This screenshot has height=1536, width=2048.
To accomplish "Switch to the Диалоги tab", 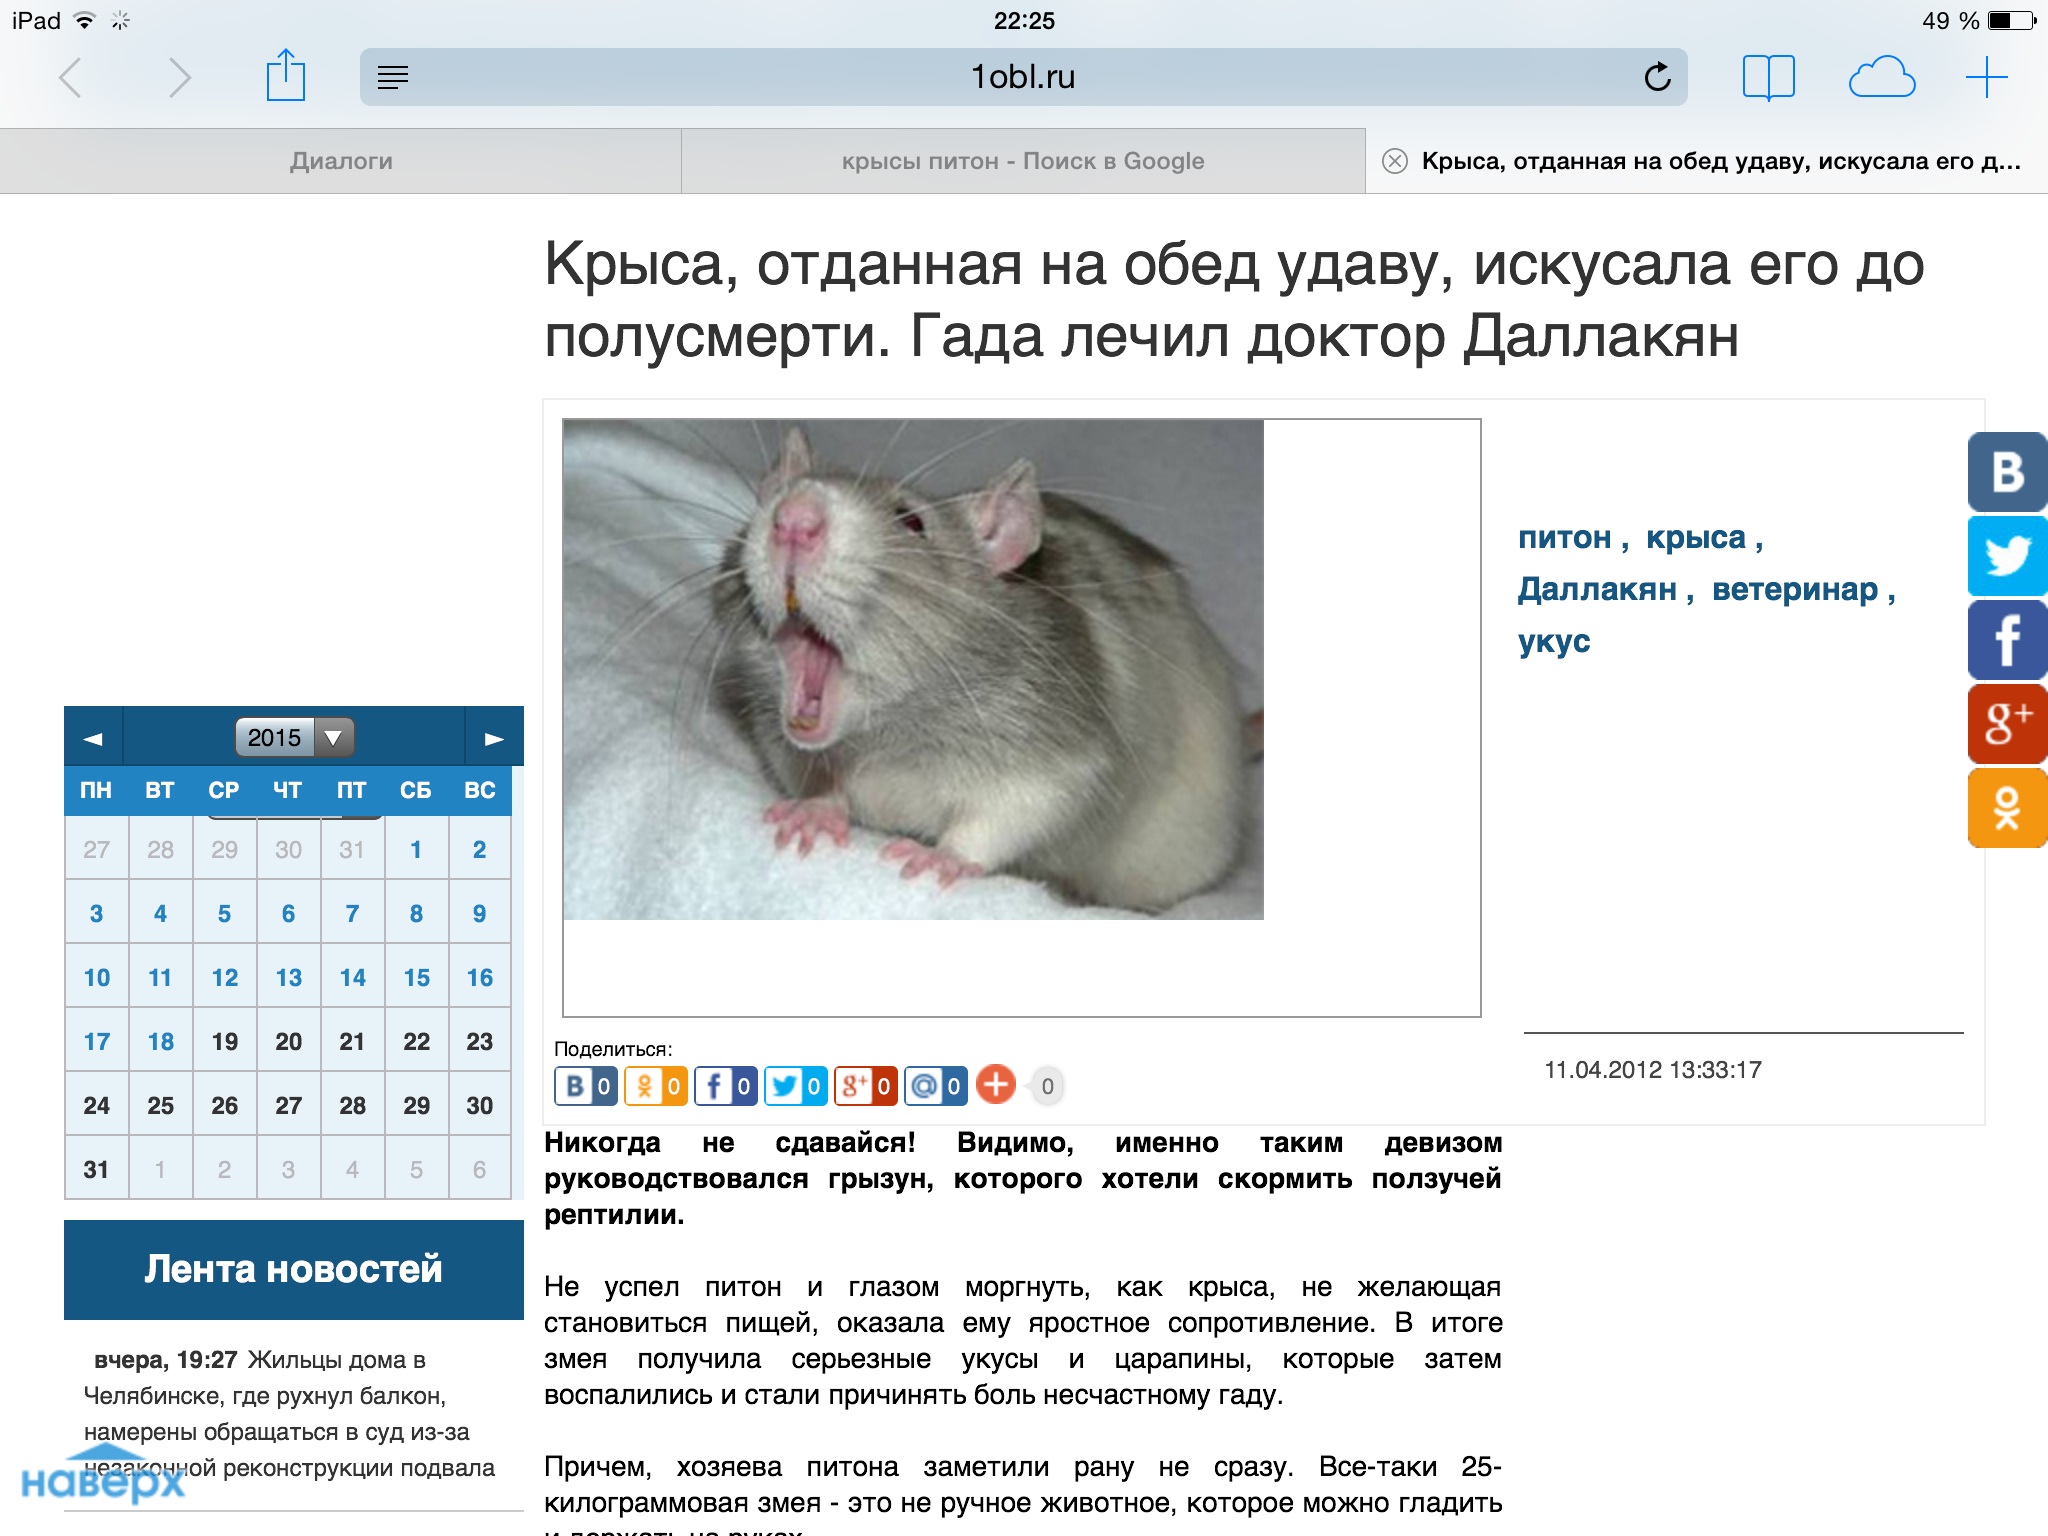I will [x=341, y=161].
